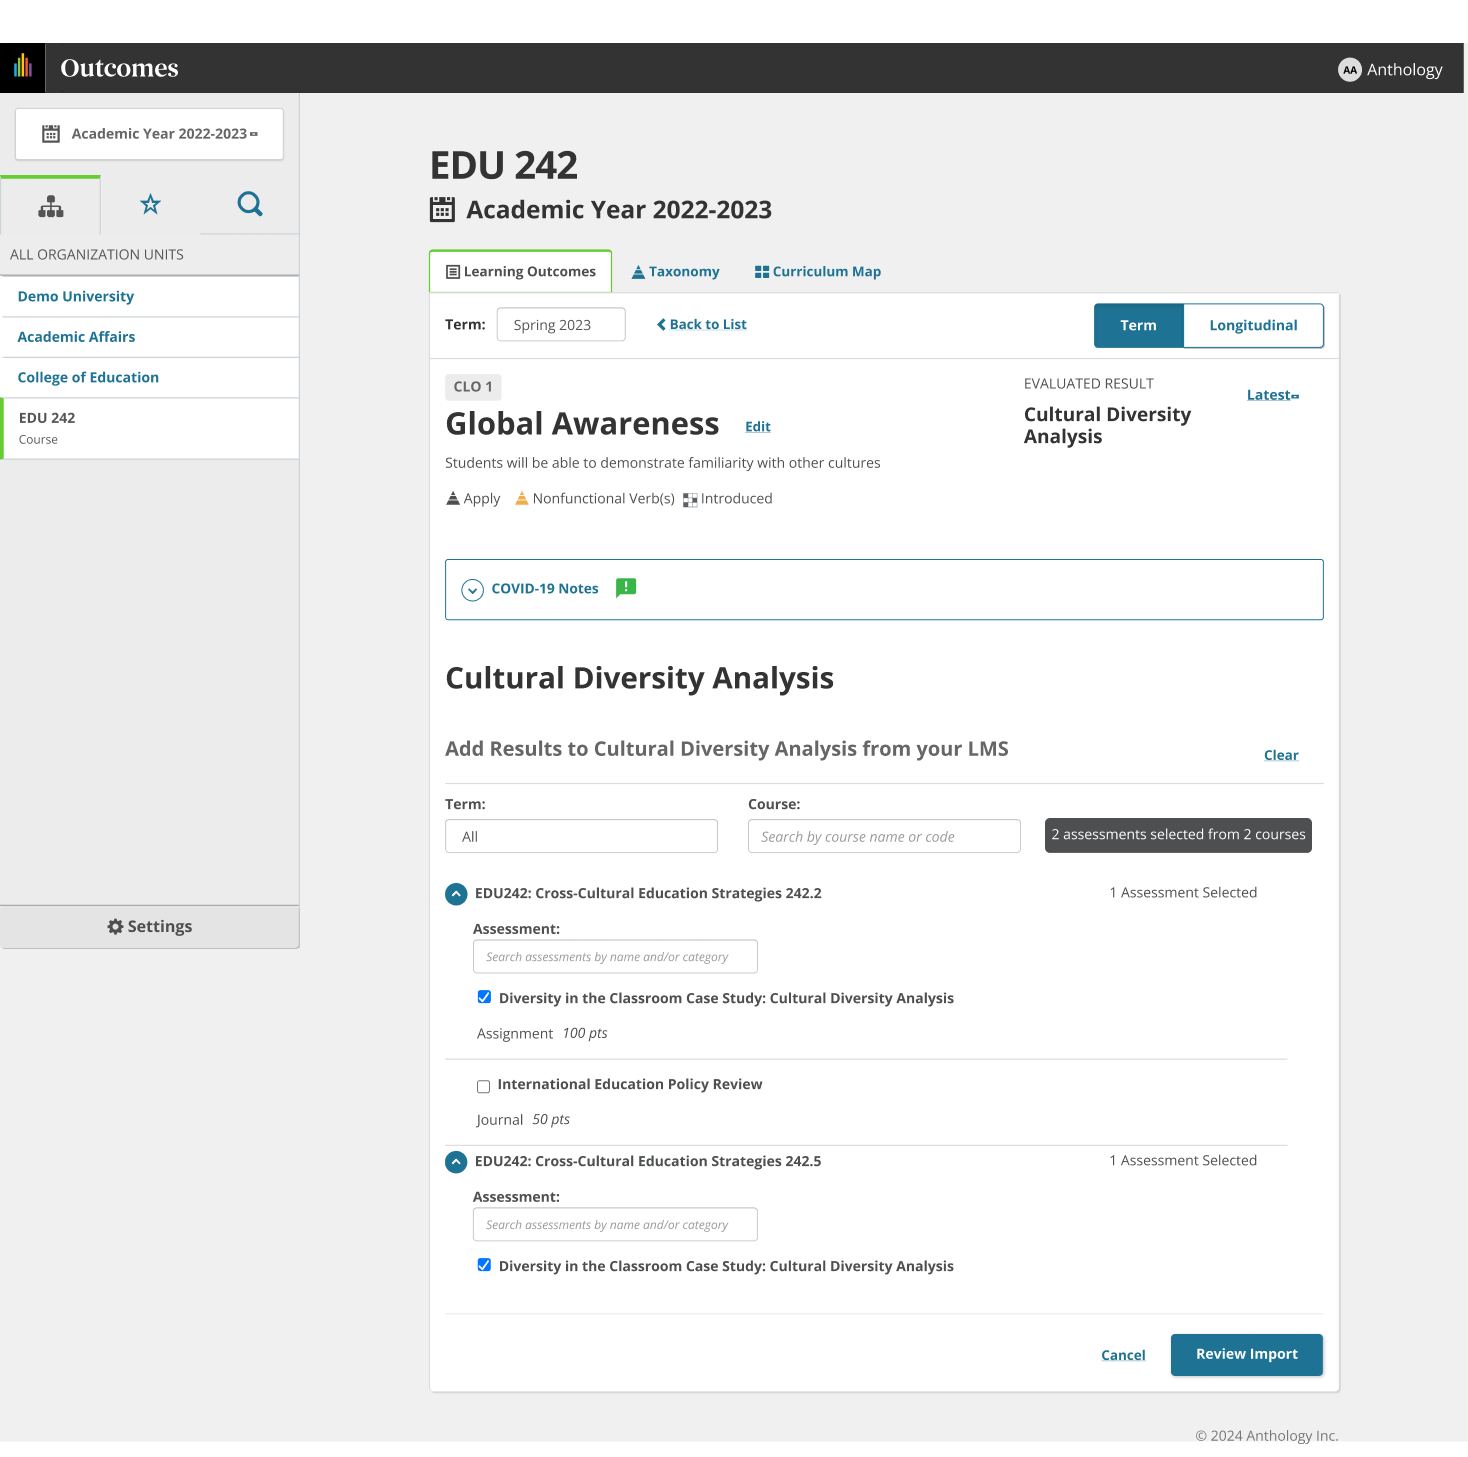1468x1457 pixels.
Task: Open the import Term All dropdown
Action: pos(581,836)
